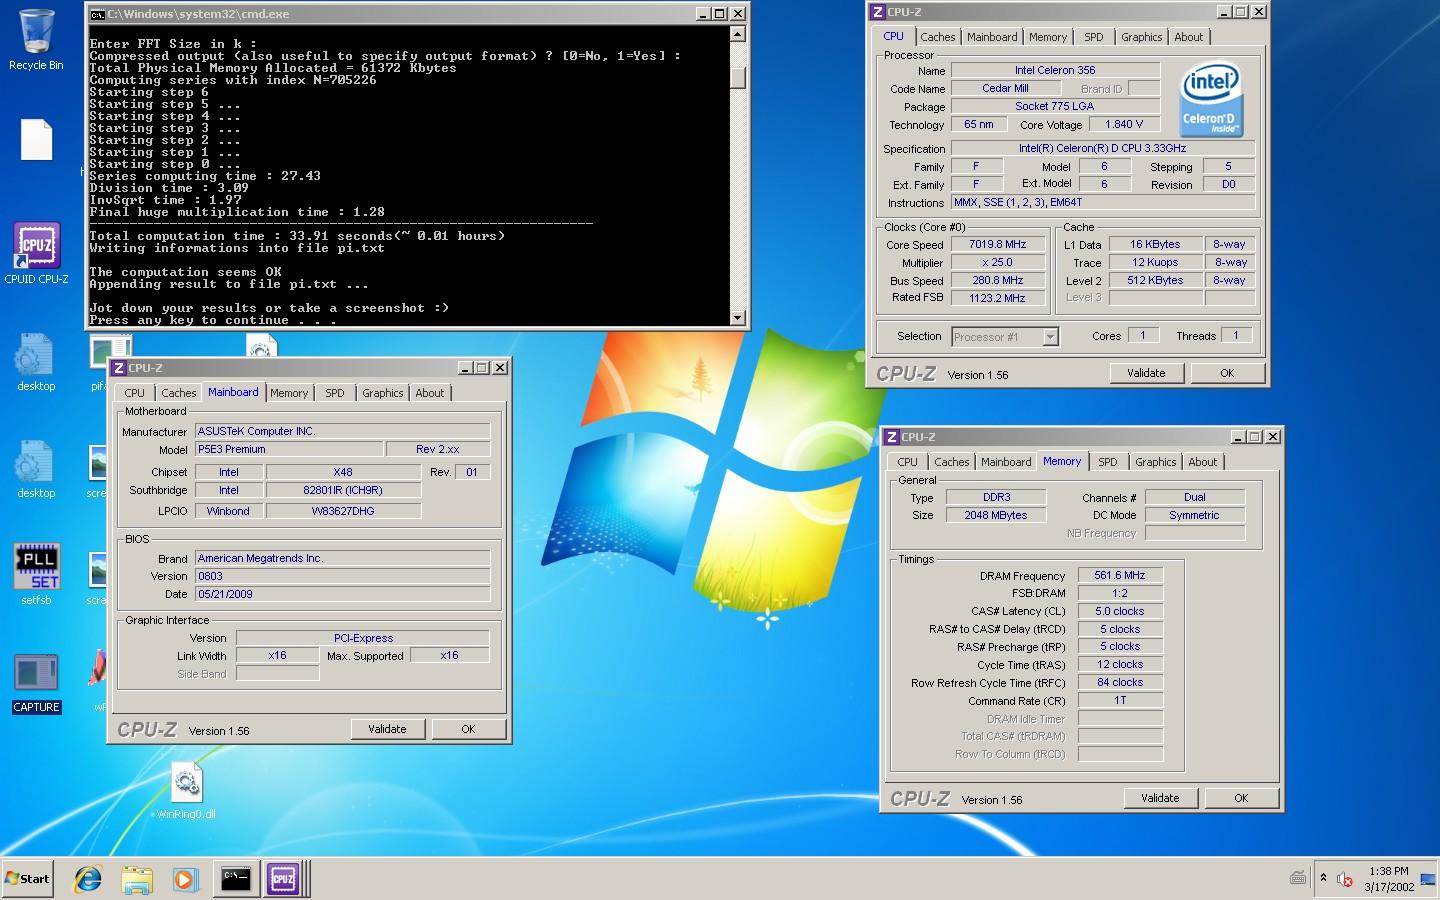
Task: Switch to CPU tab in Mainboard window
Action: tap(134, 393)
